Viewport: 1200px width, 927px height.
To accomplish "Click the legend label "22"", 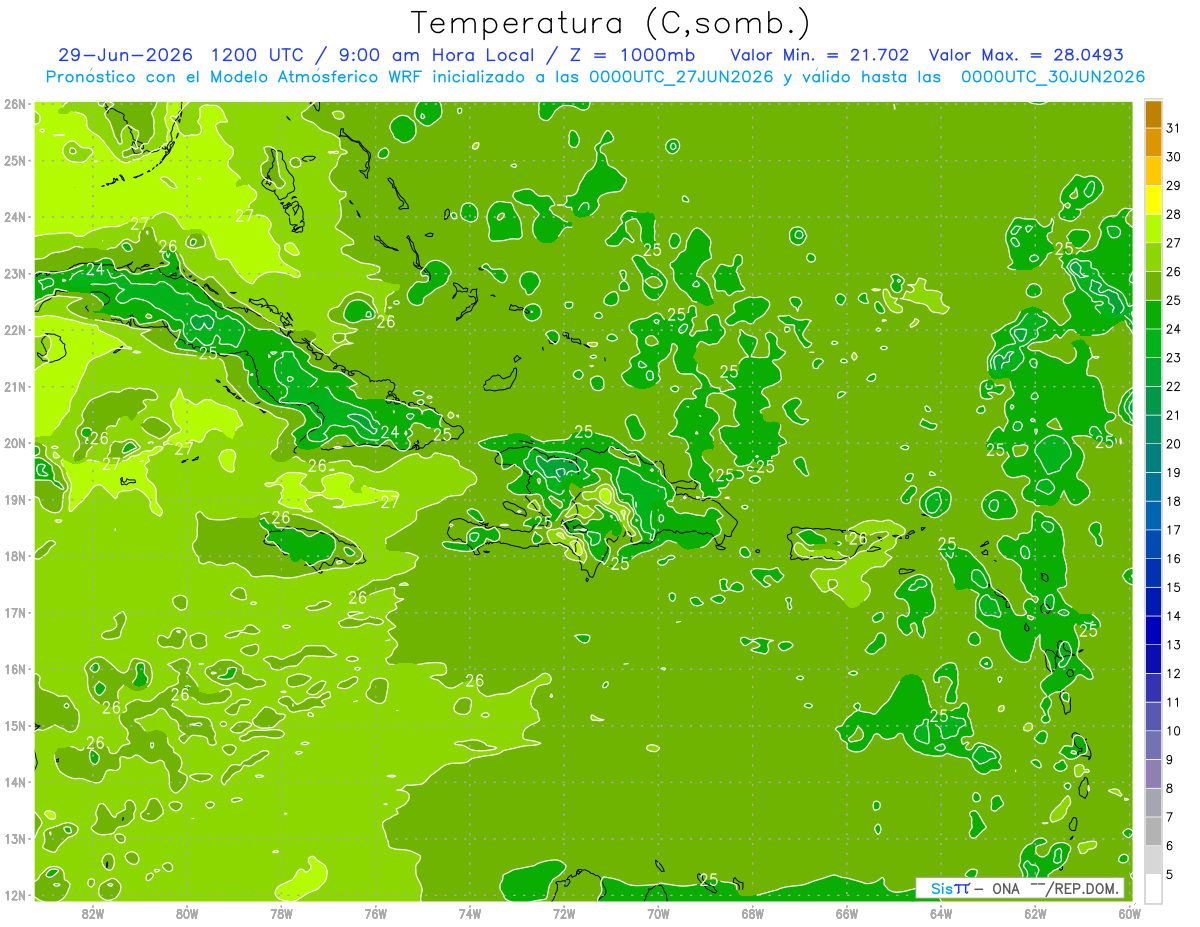I will [1173, 386].
